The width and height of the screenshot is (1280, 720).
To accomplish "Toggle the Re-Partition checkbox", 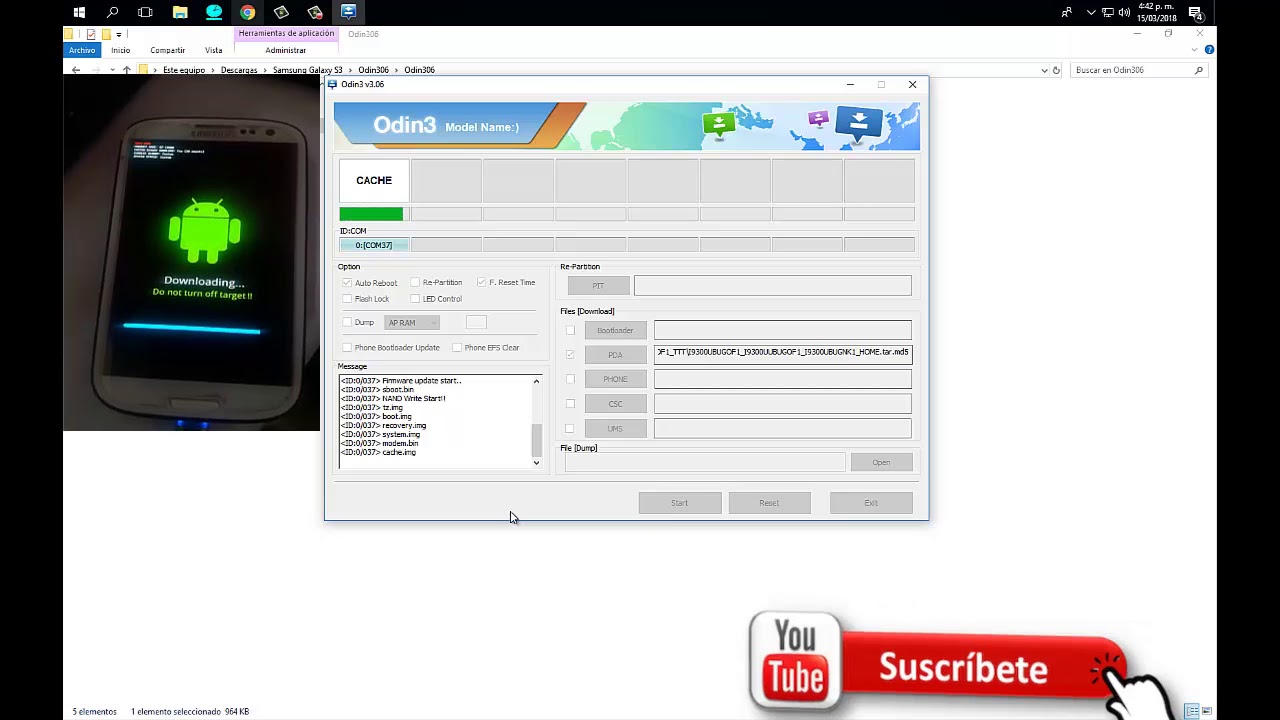I will tap(415, 282).
